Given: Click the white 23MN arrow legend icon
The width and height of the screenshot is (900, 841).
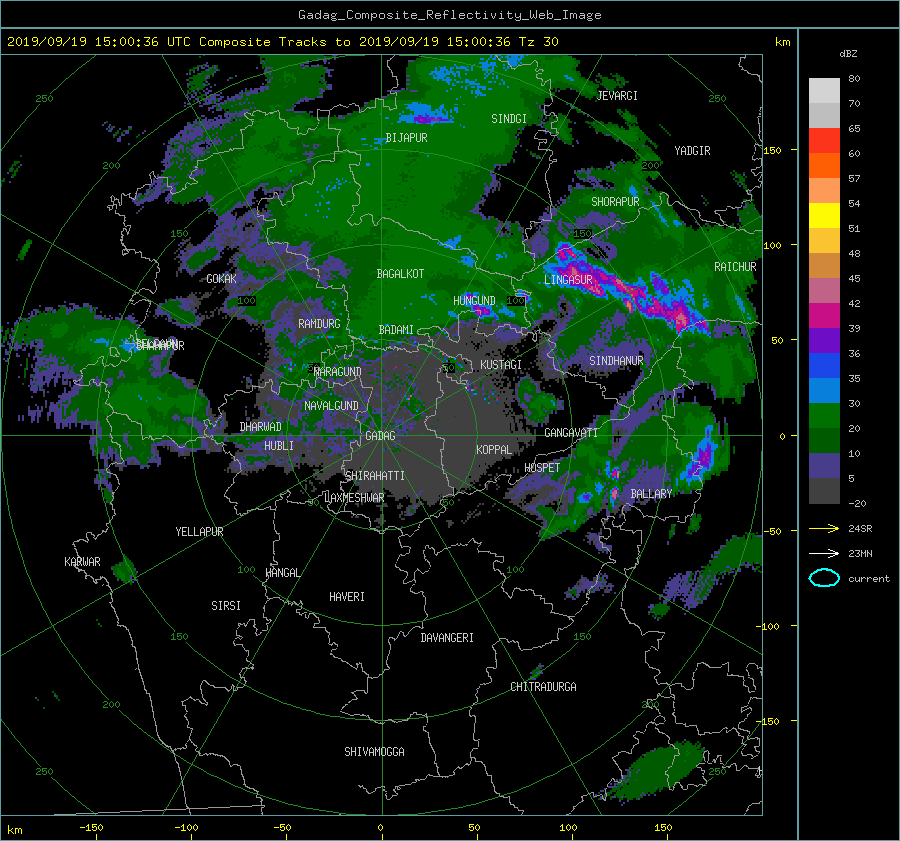Looking at the screenshot, I should [824, 553].
